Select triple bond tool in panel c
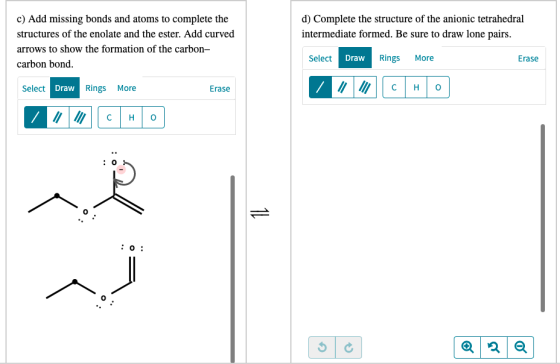This screenshot has height=364, width=560. [x=80, y=117]
